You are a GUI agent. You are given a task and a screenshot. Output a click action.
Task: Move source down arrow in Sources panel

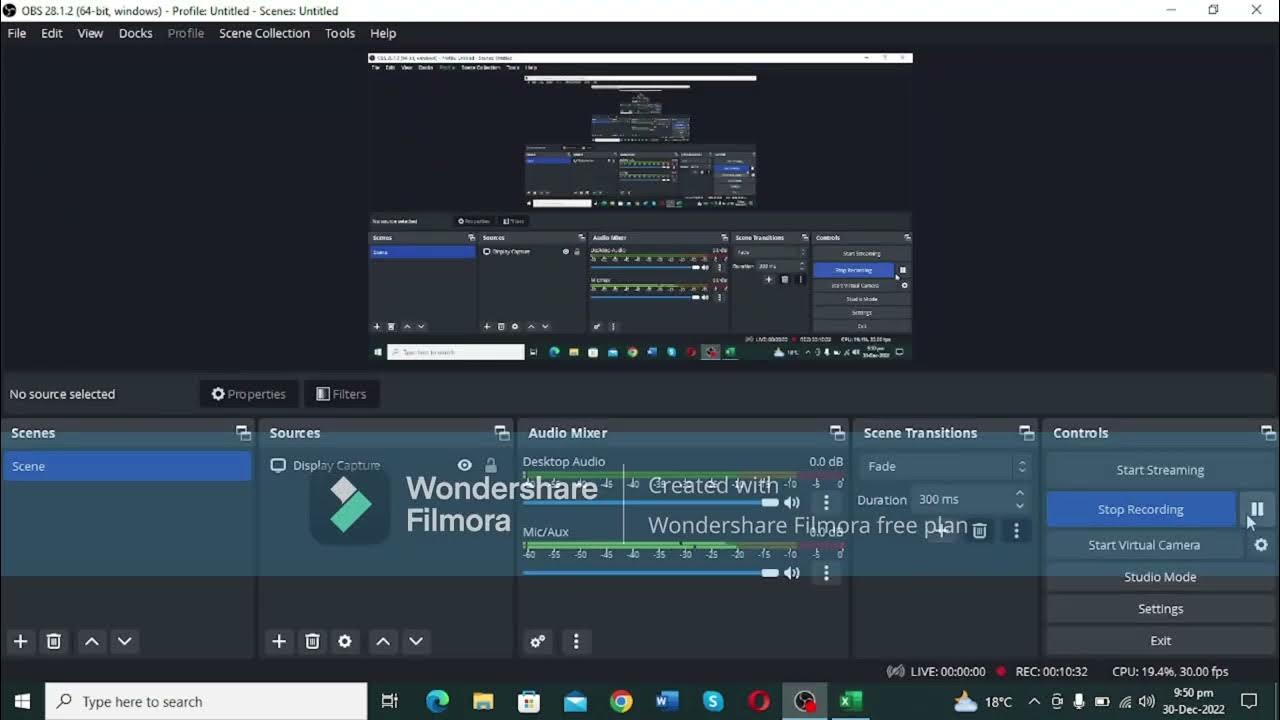tap(416, 641)
